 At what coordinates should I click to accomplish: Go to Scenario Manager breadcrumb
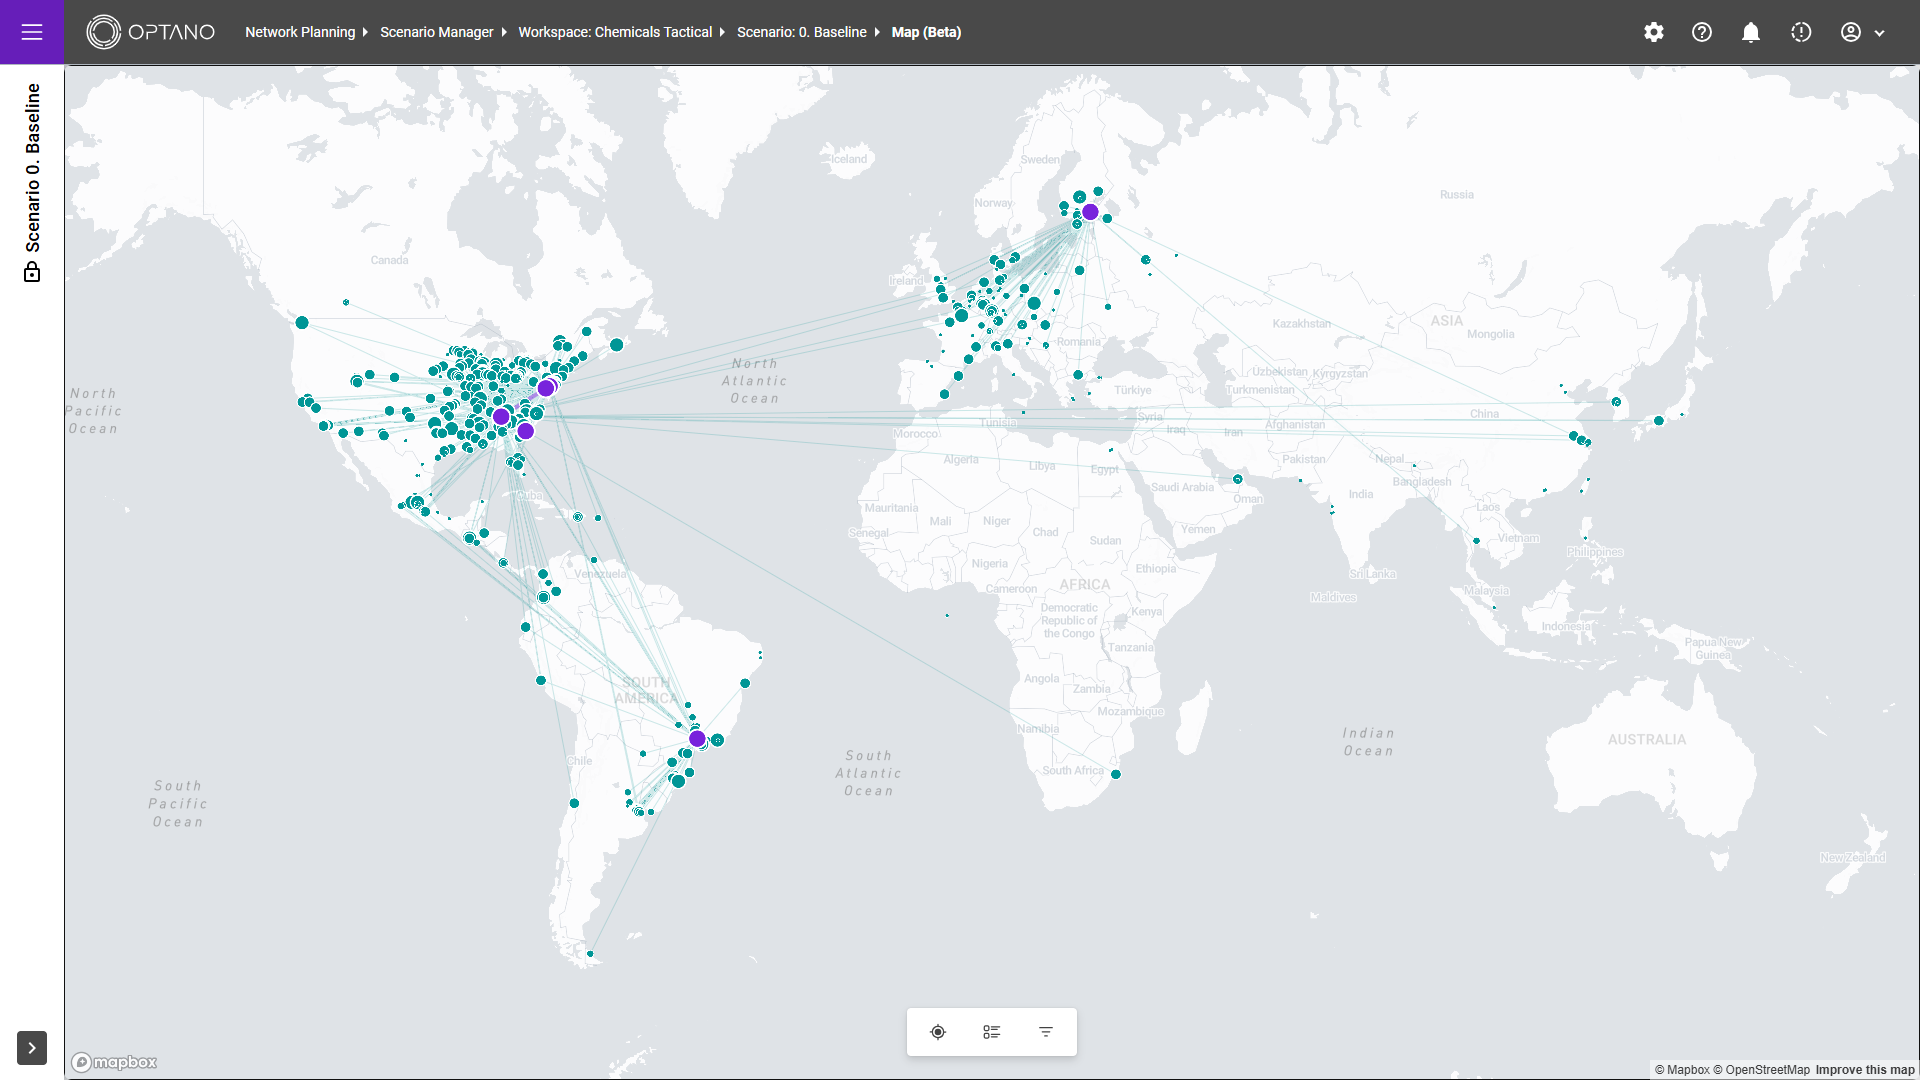pyautogui.click(x=437, y=32)
